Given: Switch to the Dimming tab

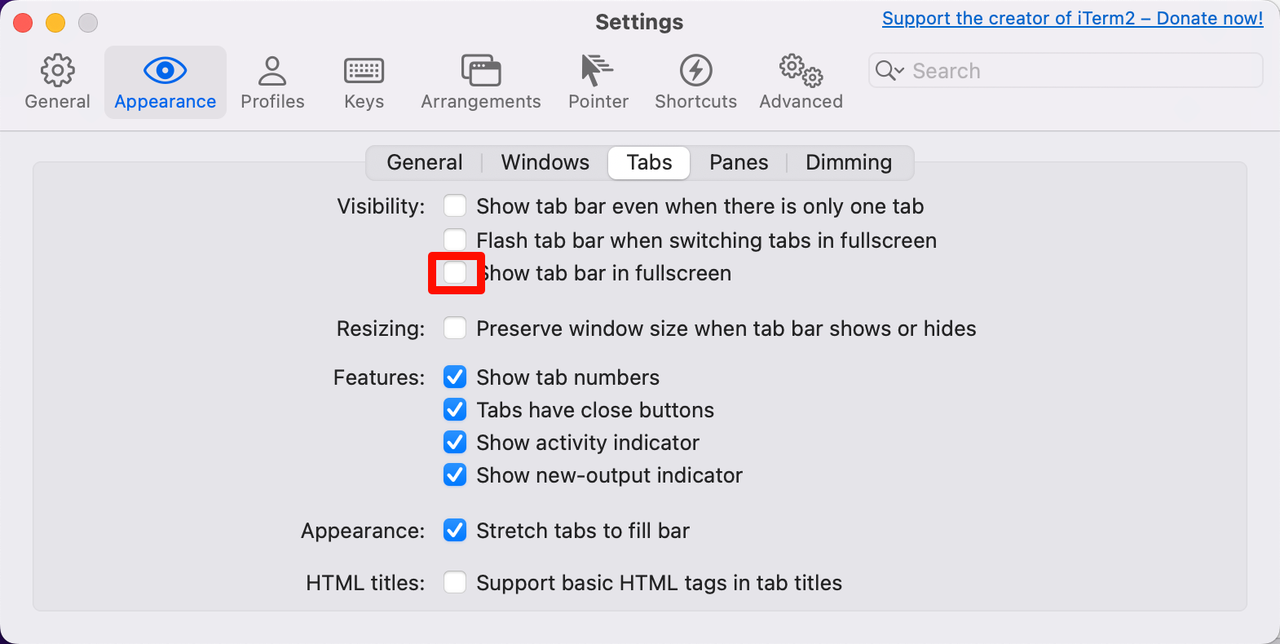Looking at the screenshot, I should [848, 163].
